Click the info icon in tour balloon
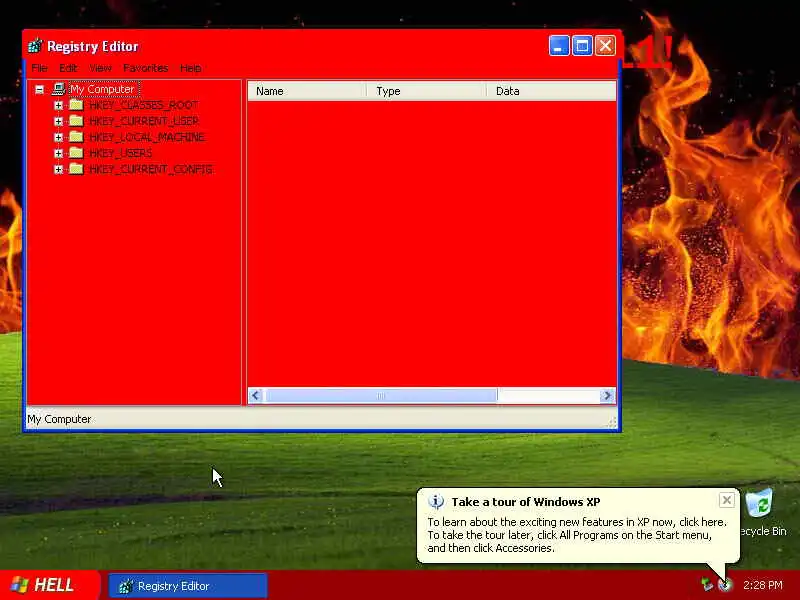 click(436, 502)
